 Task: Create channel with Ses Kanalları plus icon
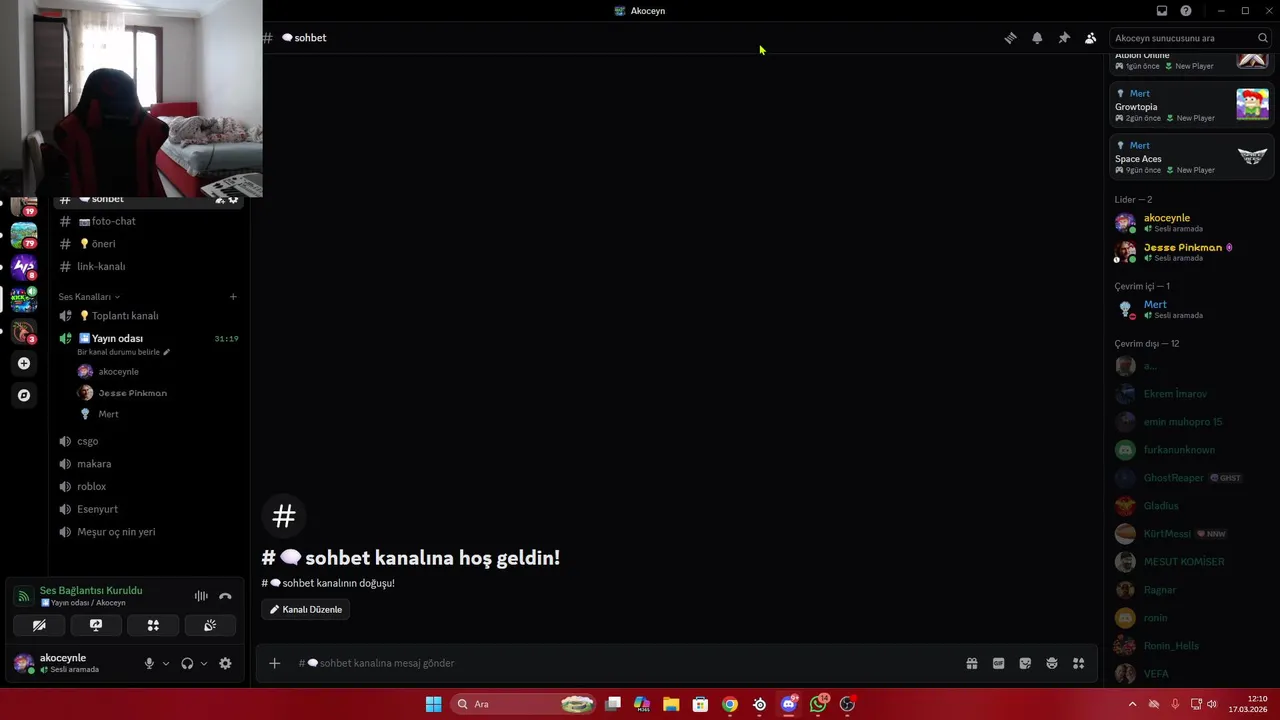pyautogui.click(x=233, y=297)
